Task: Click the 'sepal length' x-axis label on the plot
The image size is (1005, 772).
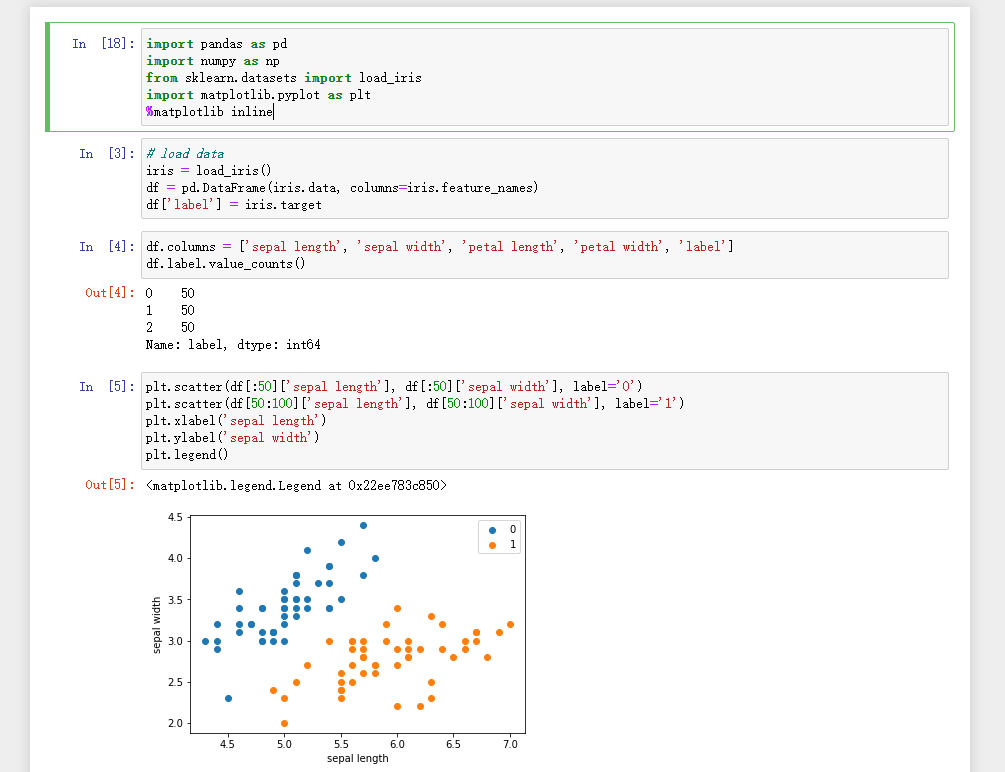Action: tap(357, 758)
